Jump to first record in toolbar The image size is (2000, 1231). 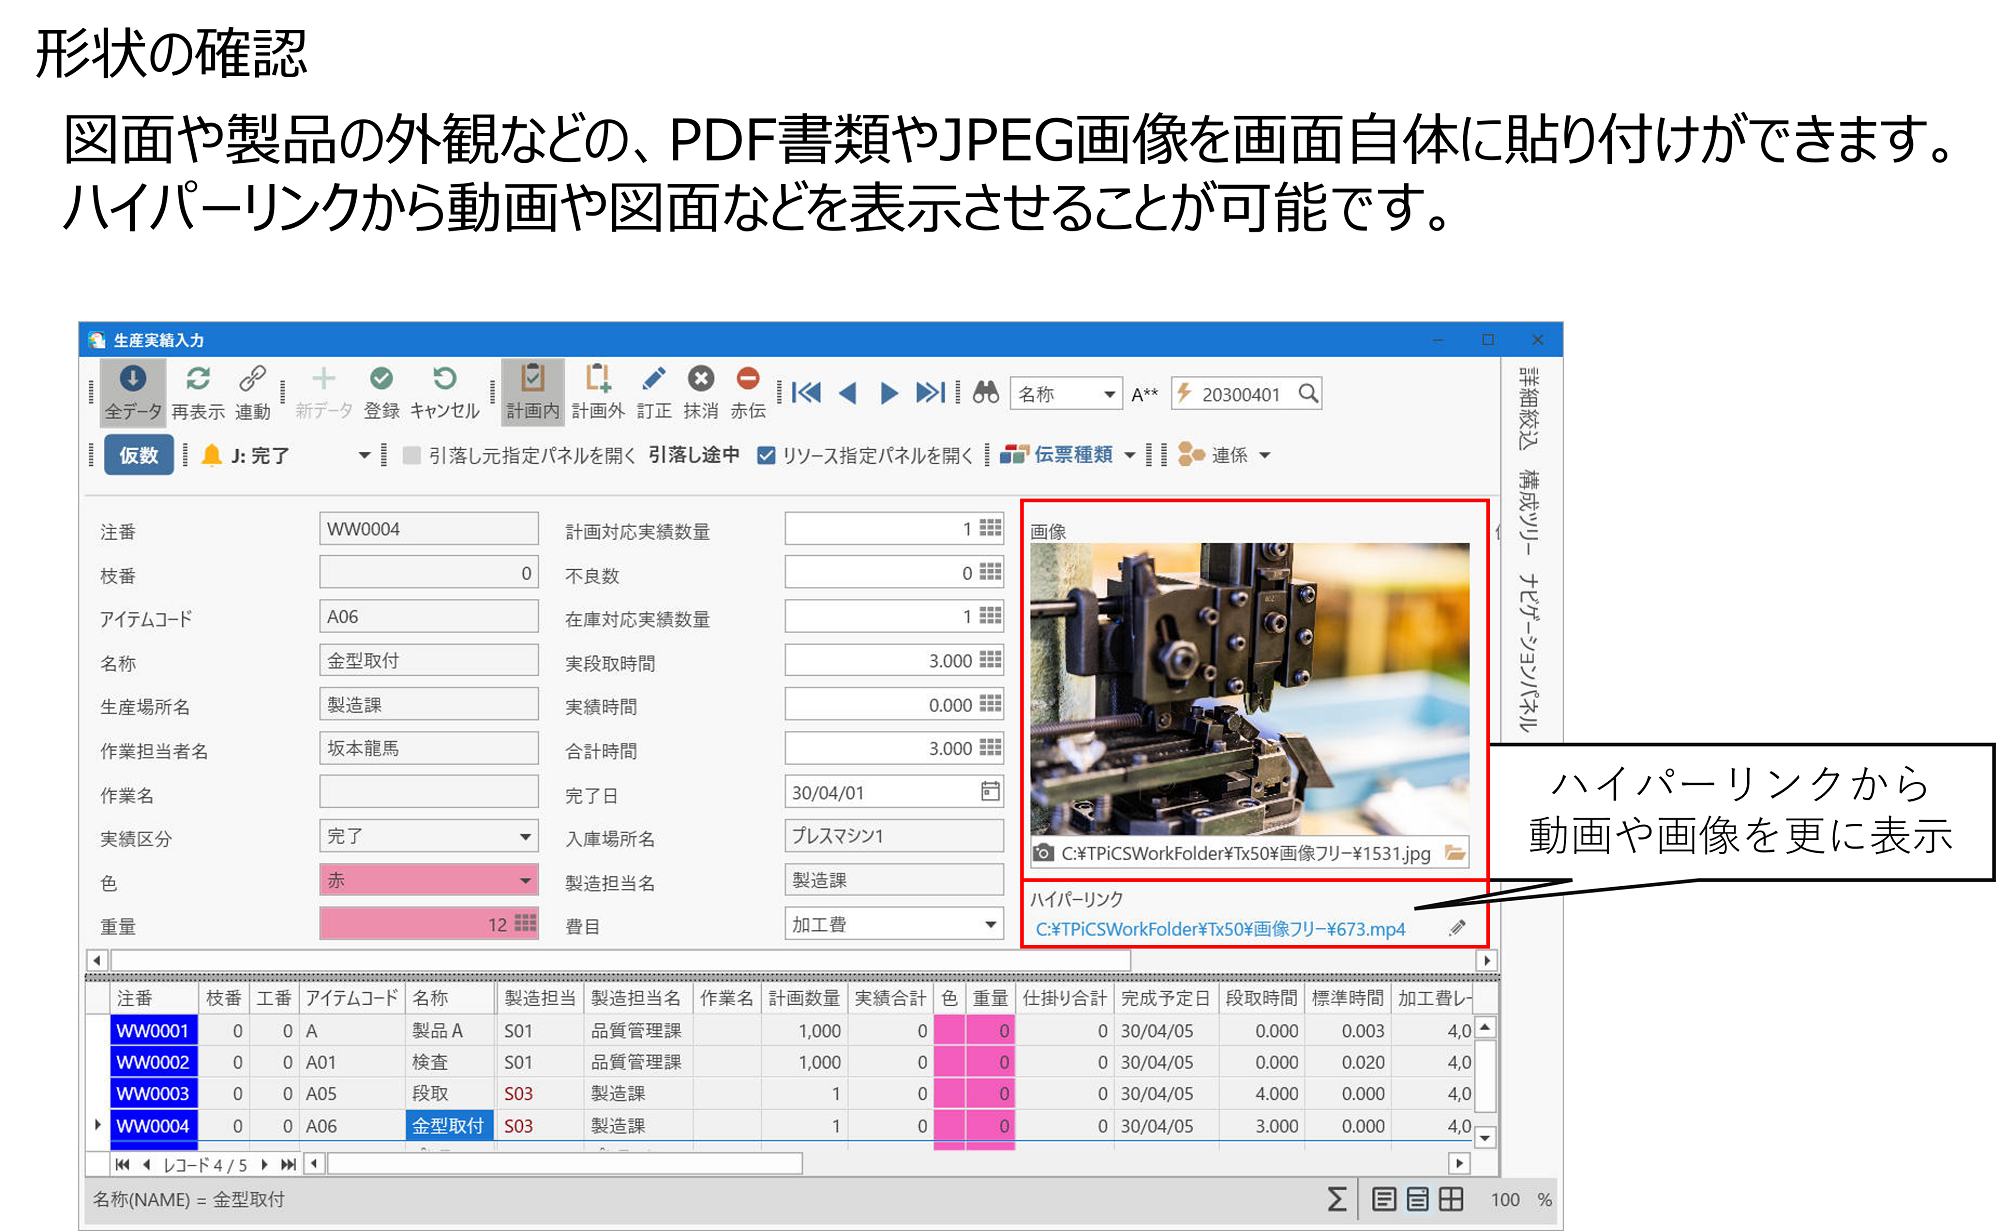807,393
